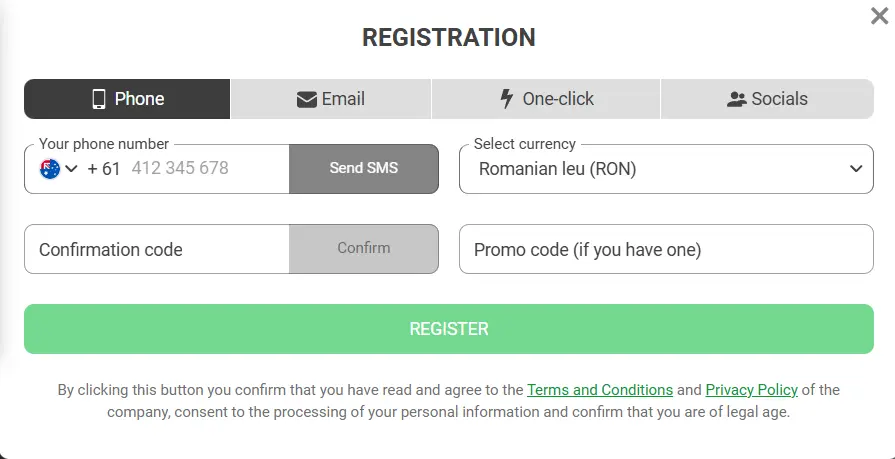This screenshot has height=459, width=895.
Task: Close the registration dialog with the X
Action: [x=880, y=15]
